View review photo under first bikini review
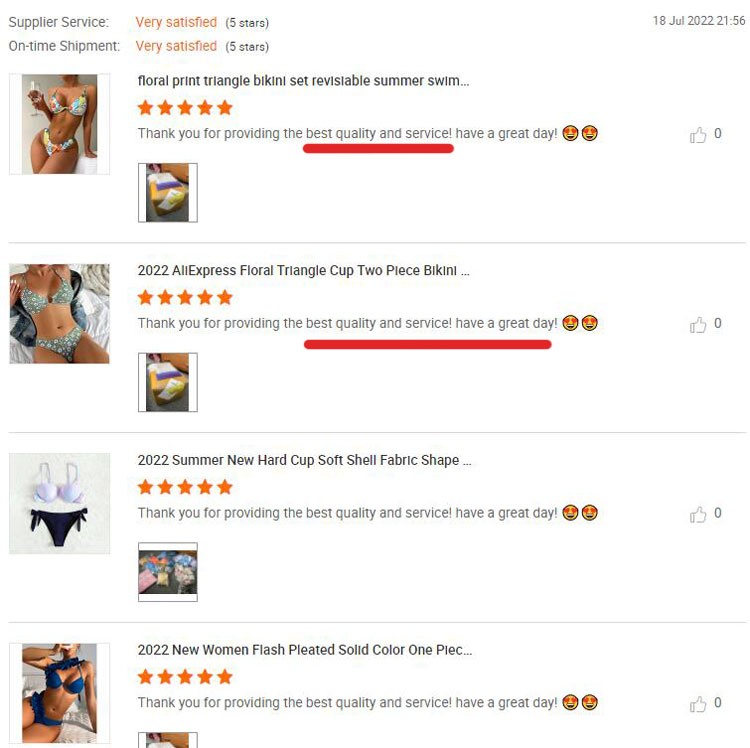The height and width of the screenshot is (748, 750). pos(168,193)
